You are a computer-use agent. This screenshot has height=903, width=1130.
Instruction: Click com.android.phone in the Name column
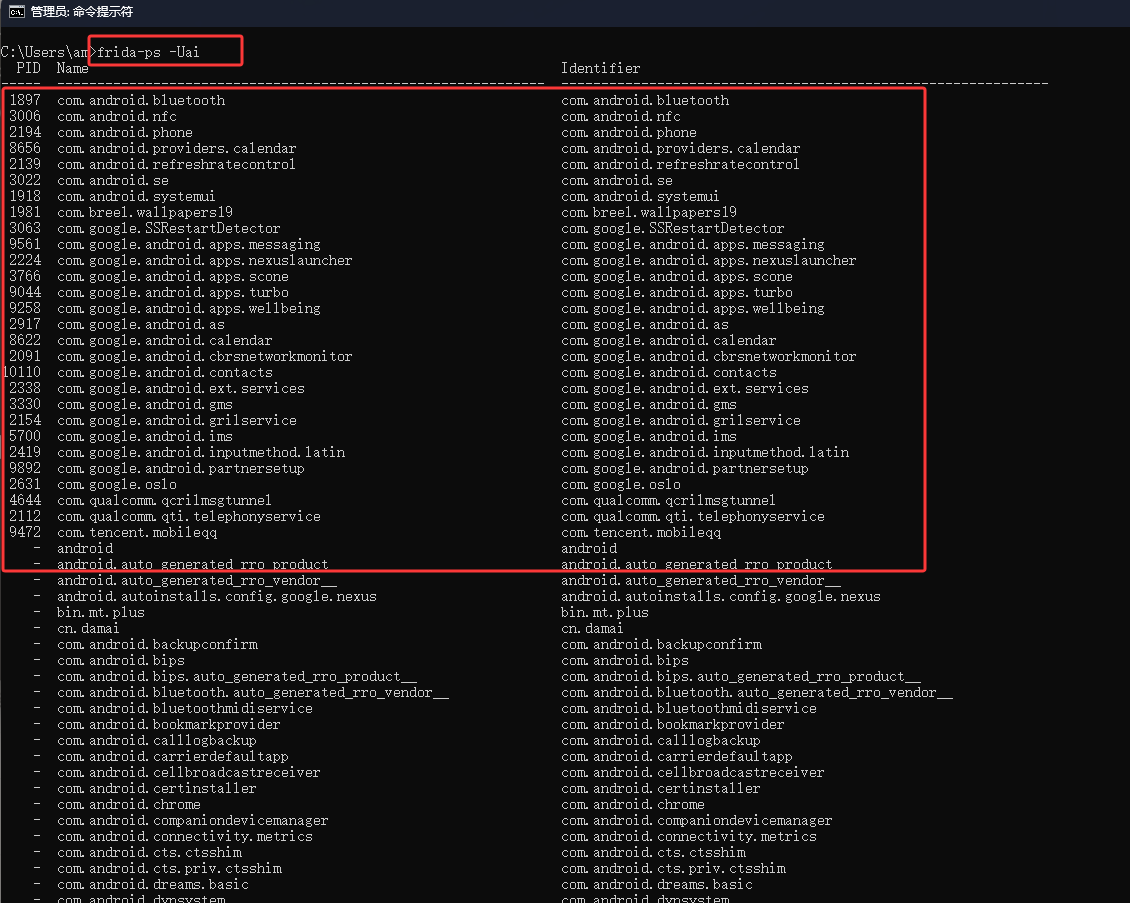coord(125,133)
